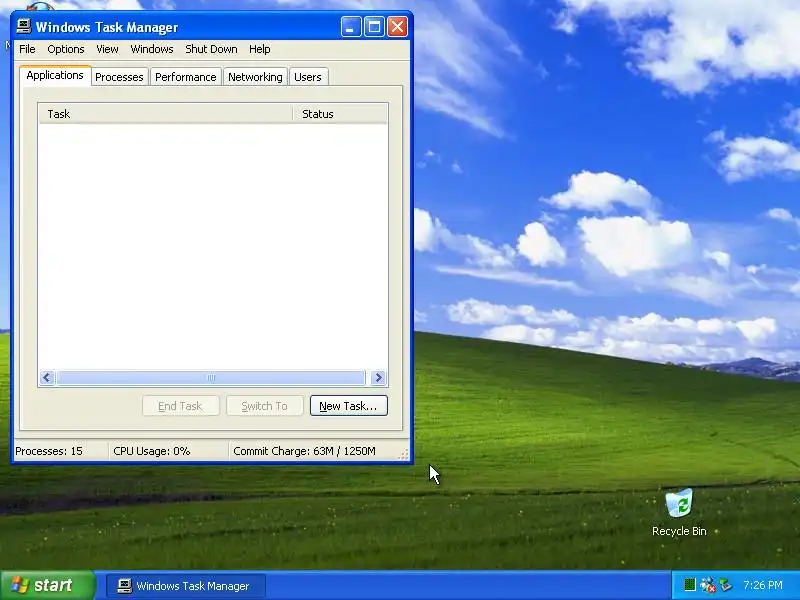Switch to the Processes tab

(x=119, y=77)
